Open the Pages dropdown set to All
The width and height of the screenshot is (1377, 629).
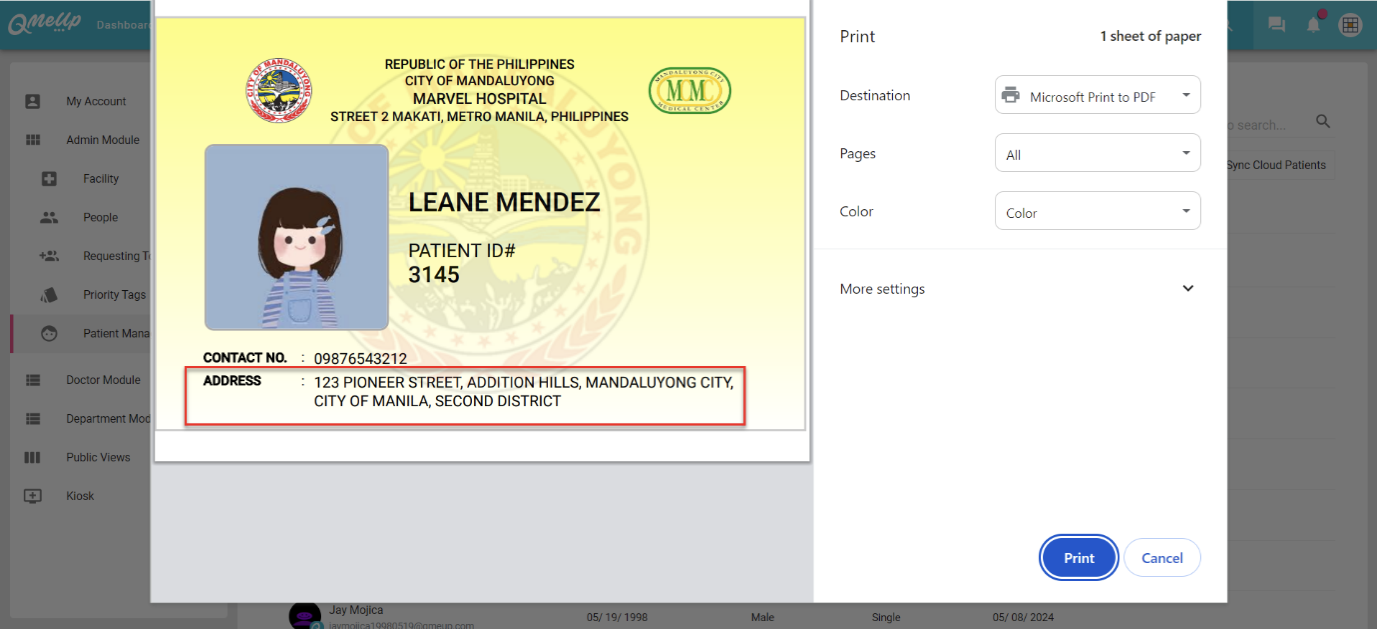[1097, 154]
